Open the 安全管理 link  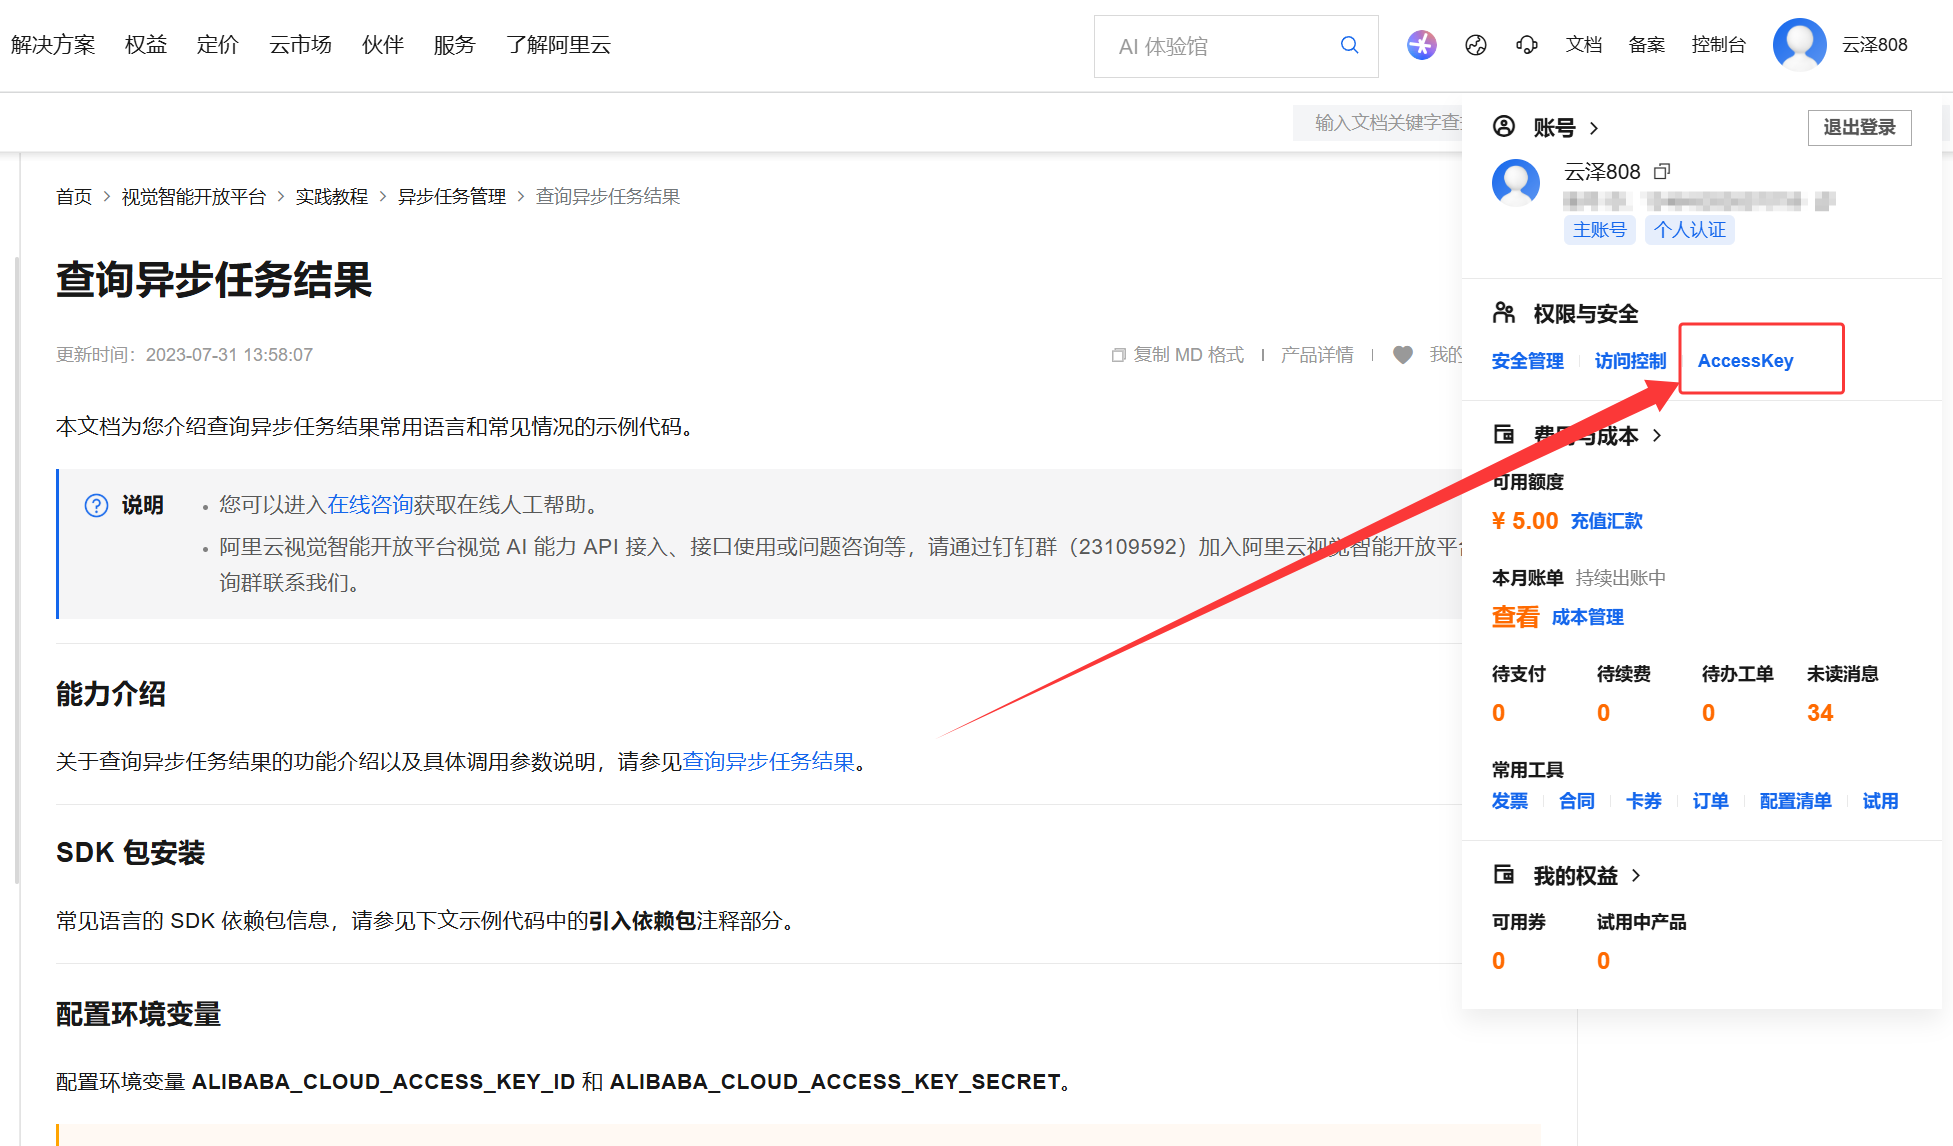click(x=1528, y=361)
